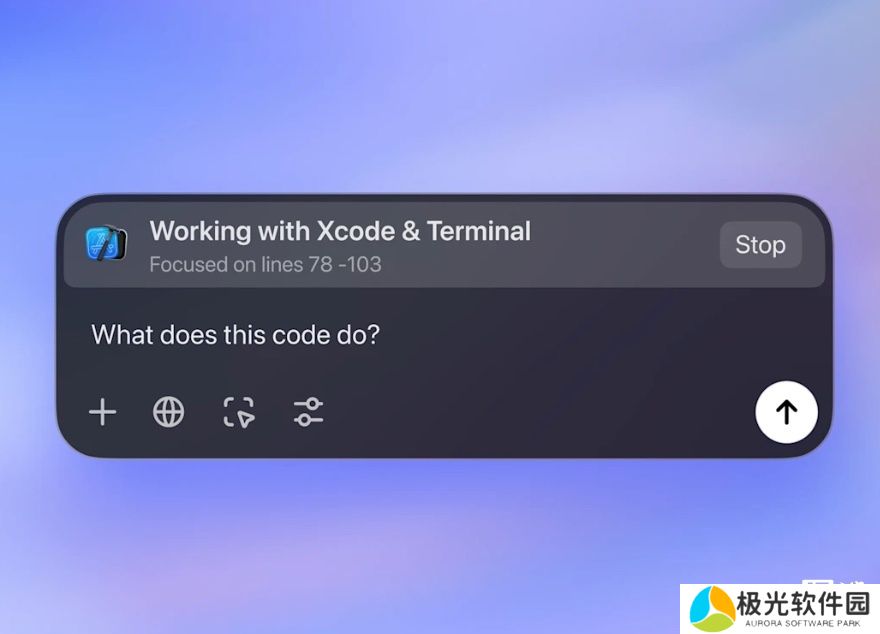Image resolution: width=880 pixels, height=634 pixels.
Task: Add a file using the plus icon
Action: point(103,412)
